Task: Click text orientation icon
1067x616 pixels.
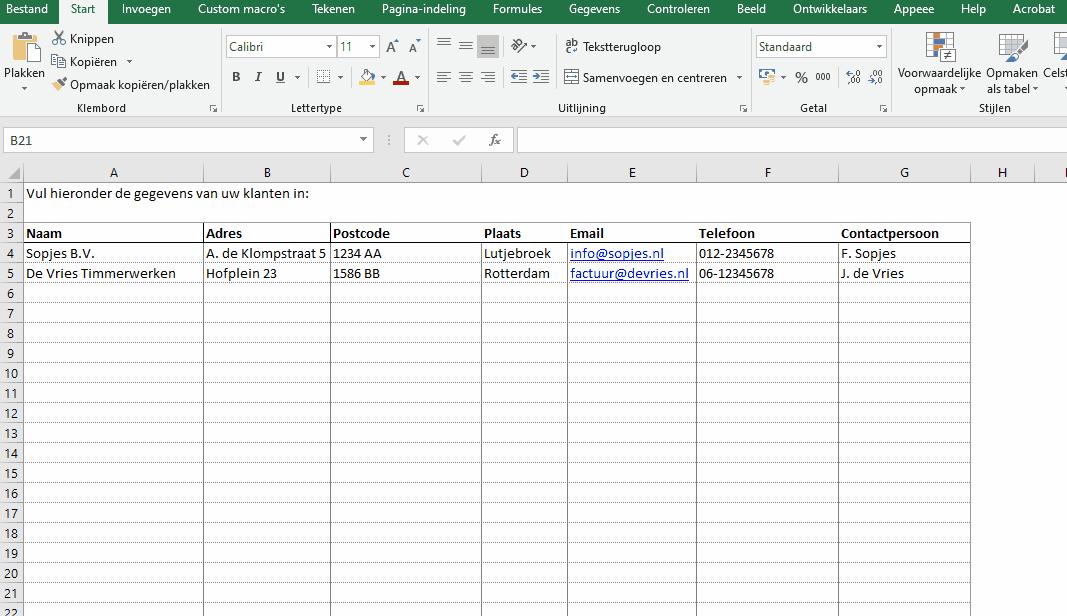Action: [519, 46]
